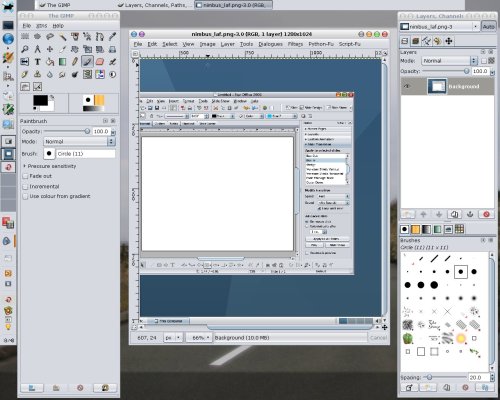The image size is (500, 400).
Task: Open the Filters menu in image window
Action: [x=295, y=44]
